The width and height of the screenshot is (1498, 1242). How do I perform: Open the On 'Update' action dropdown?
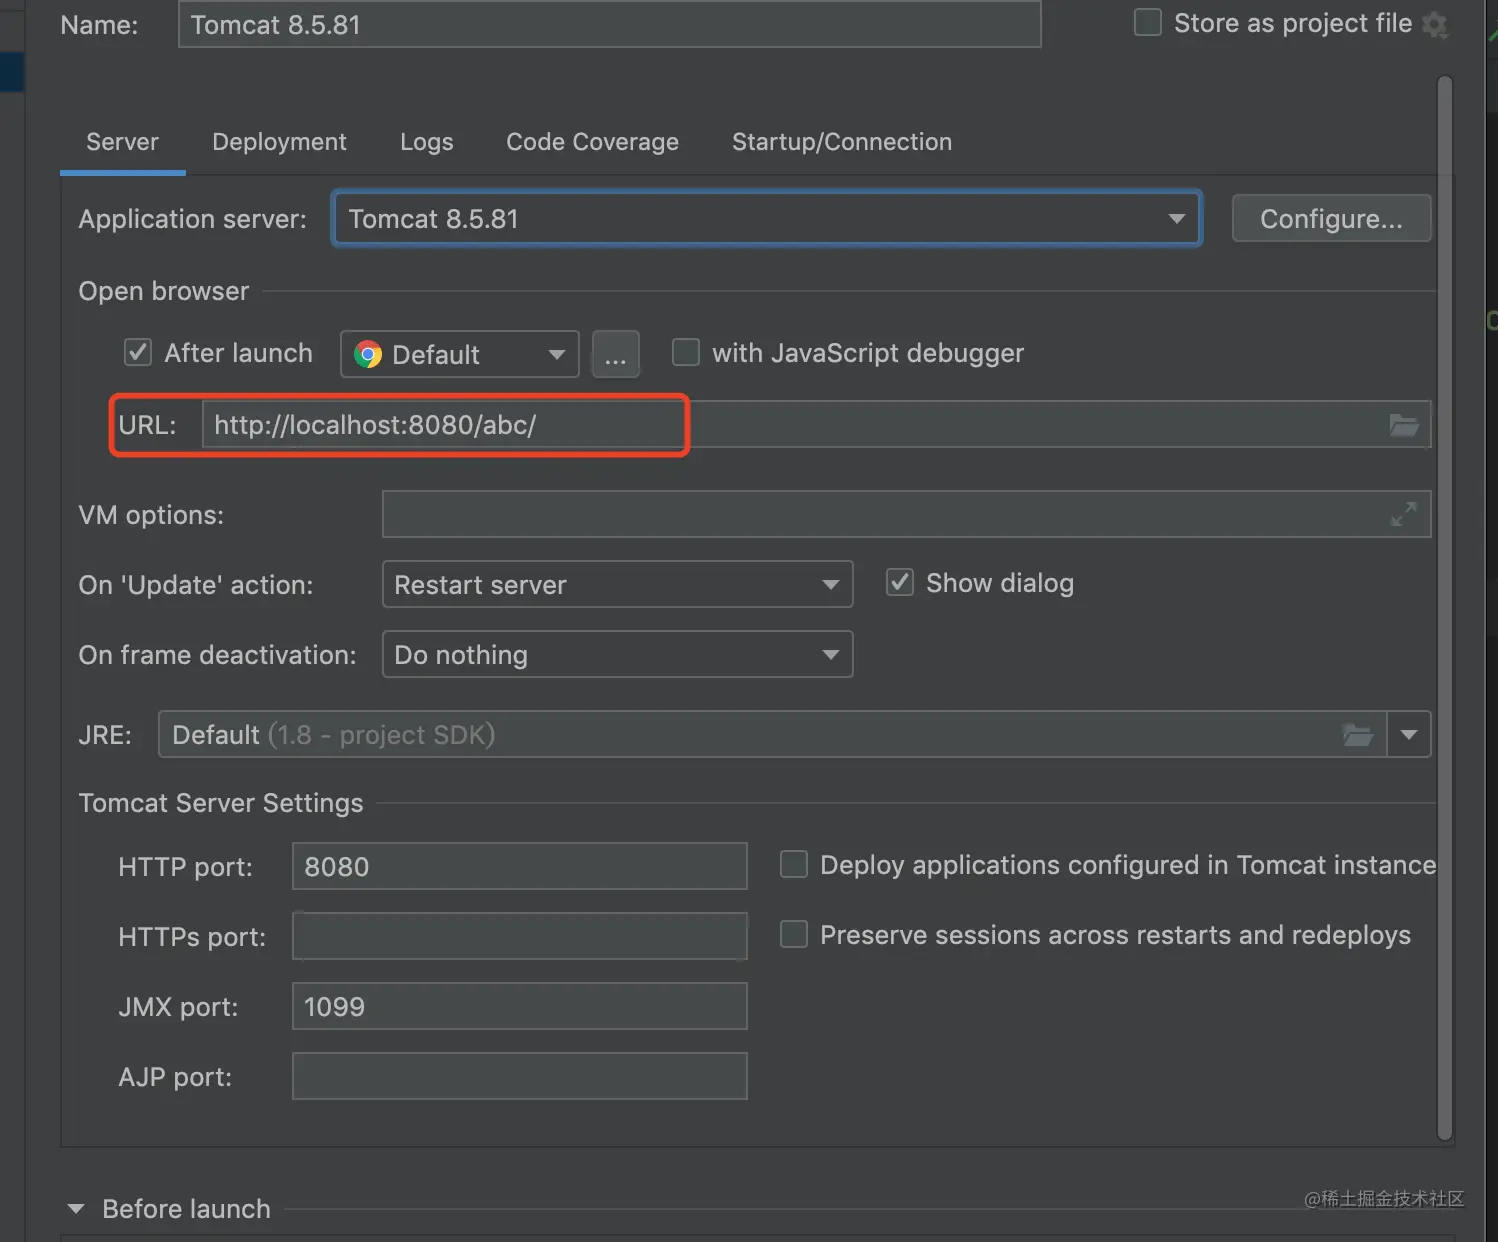[617, 584]
